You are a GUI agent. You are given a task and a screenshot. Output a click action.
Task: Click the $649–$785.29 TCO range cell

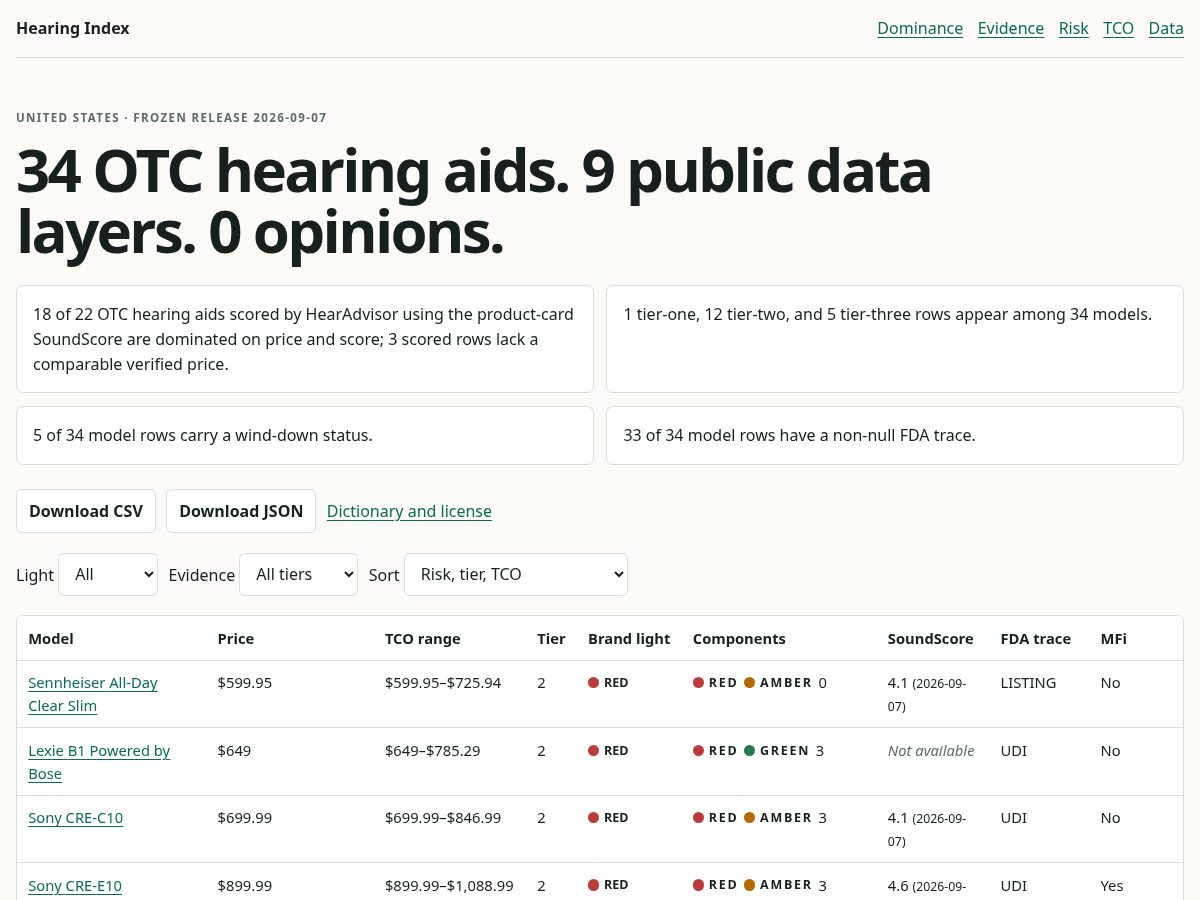[x=433, y=751]
